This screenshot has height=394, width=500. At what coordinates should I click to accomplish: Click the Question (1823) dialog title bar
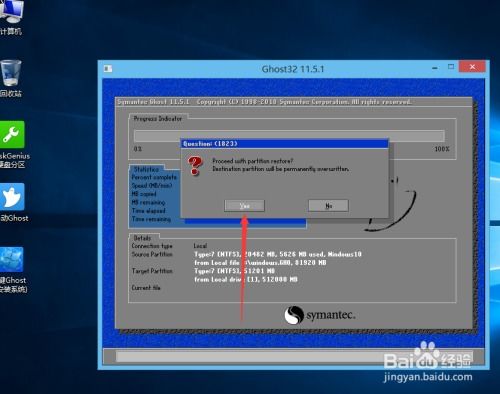285,144
